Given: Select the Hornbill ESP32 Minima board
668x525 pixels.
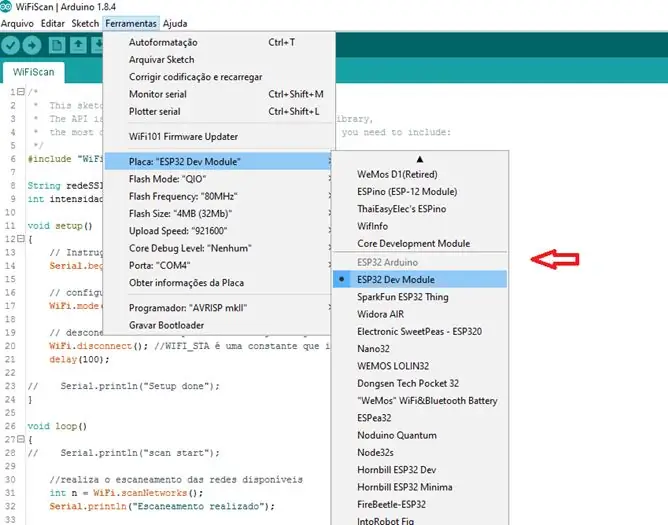Looking at the screenshot, I should [x=420, y=487].
